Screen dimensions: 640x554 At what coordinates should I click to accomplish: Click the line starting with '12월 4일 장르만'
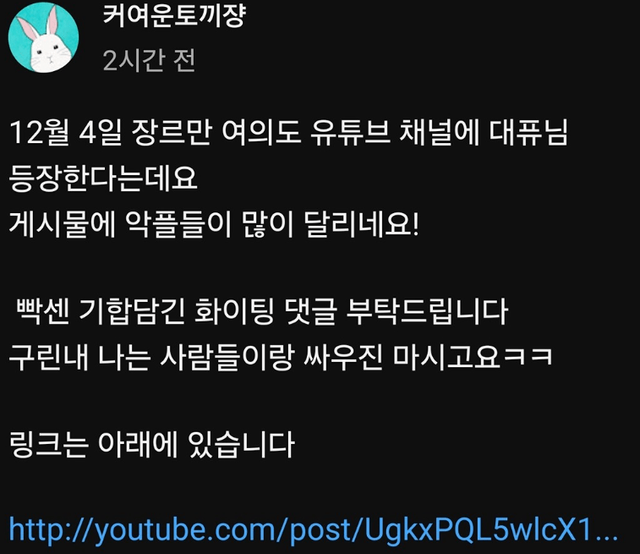288,133
